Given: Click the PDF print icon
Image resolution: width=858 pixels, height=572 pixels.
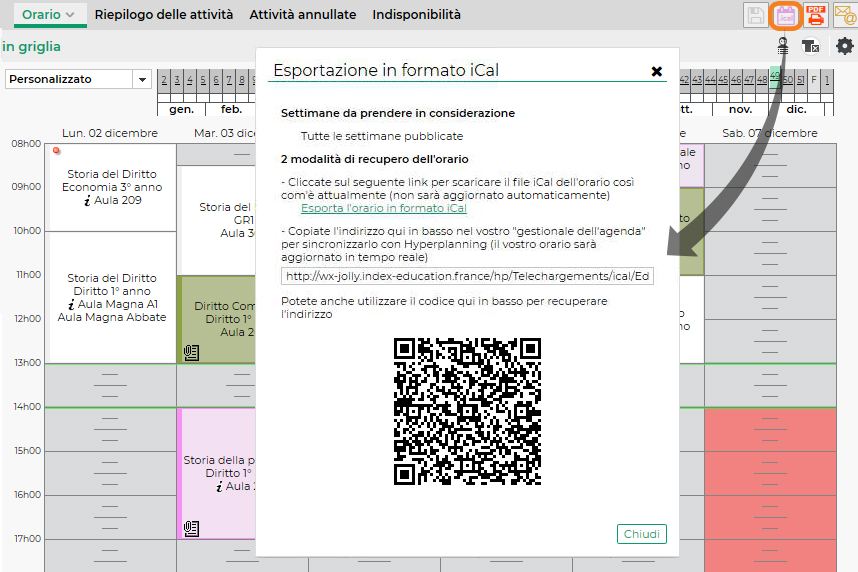Looking at the screenshot, I should click(x=816, y=15).
